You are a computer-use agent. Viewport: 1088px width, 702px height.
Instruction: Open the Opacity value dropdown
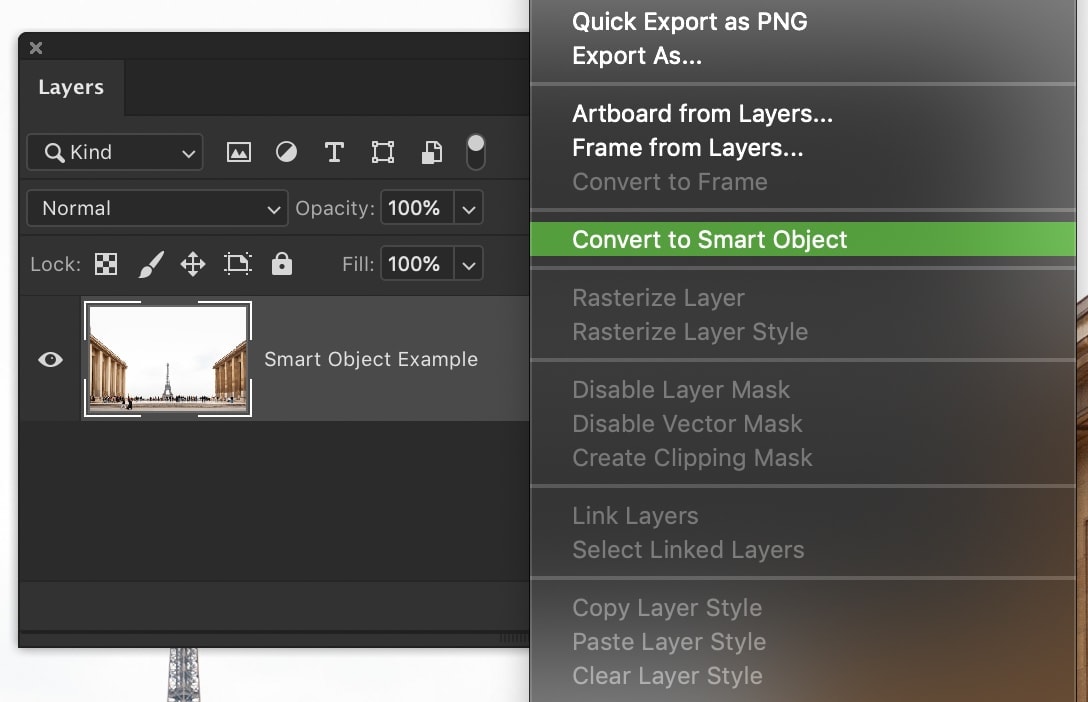coord(468,208)
